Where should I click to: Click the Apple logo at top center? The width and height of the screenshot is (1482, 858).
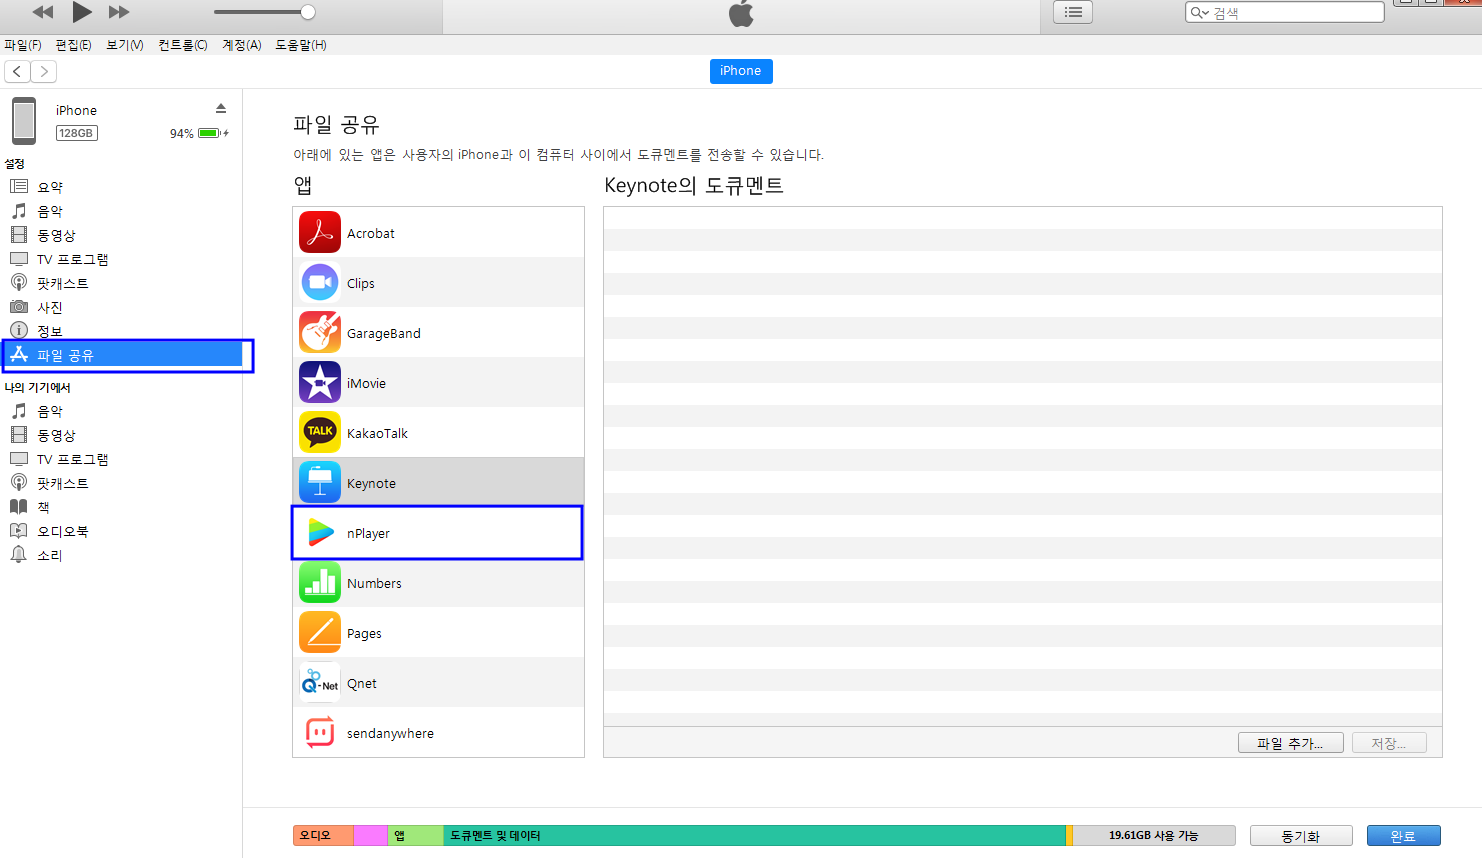pyautogui.click(x=741, y=13)
